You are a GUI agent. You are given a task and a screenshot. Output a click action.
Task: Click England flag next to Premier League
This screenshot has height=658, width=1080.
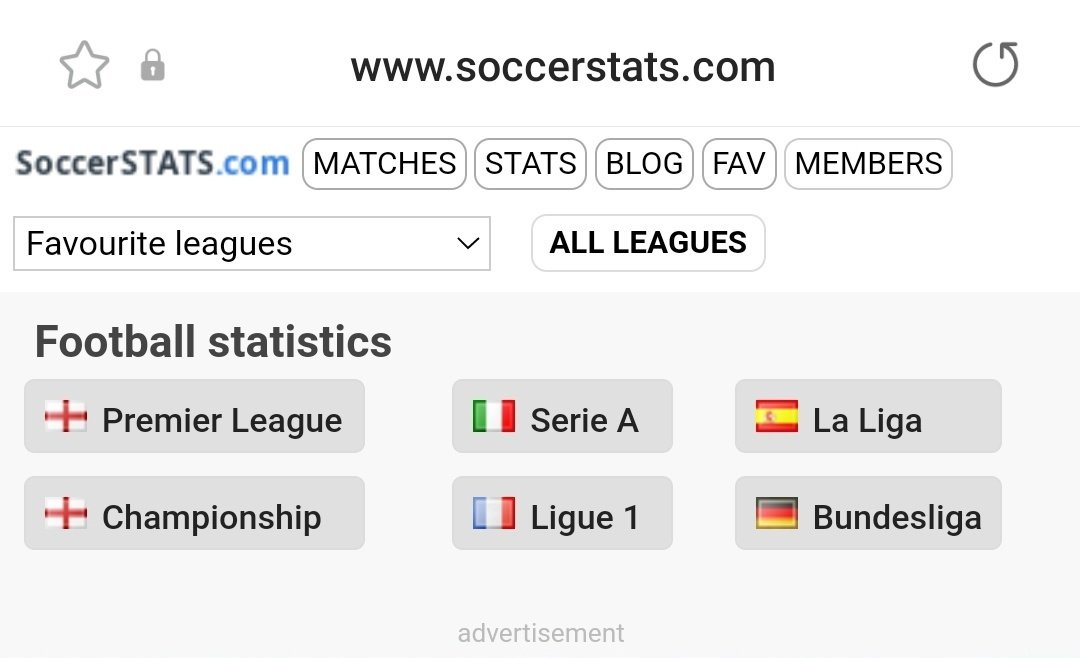(x=66, y=417)
